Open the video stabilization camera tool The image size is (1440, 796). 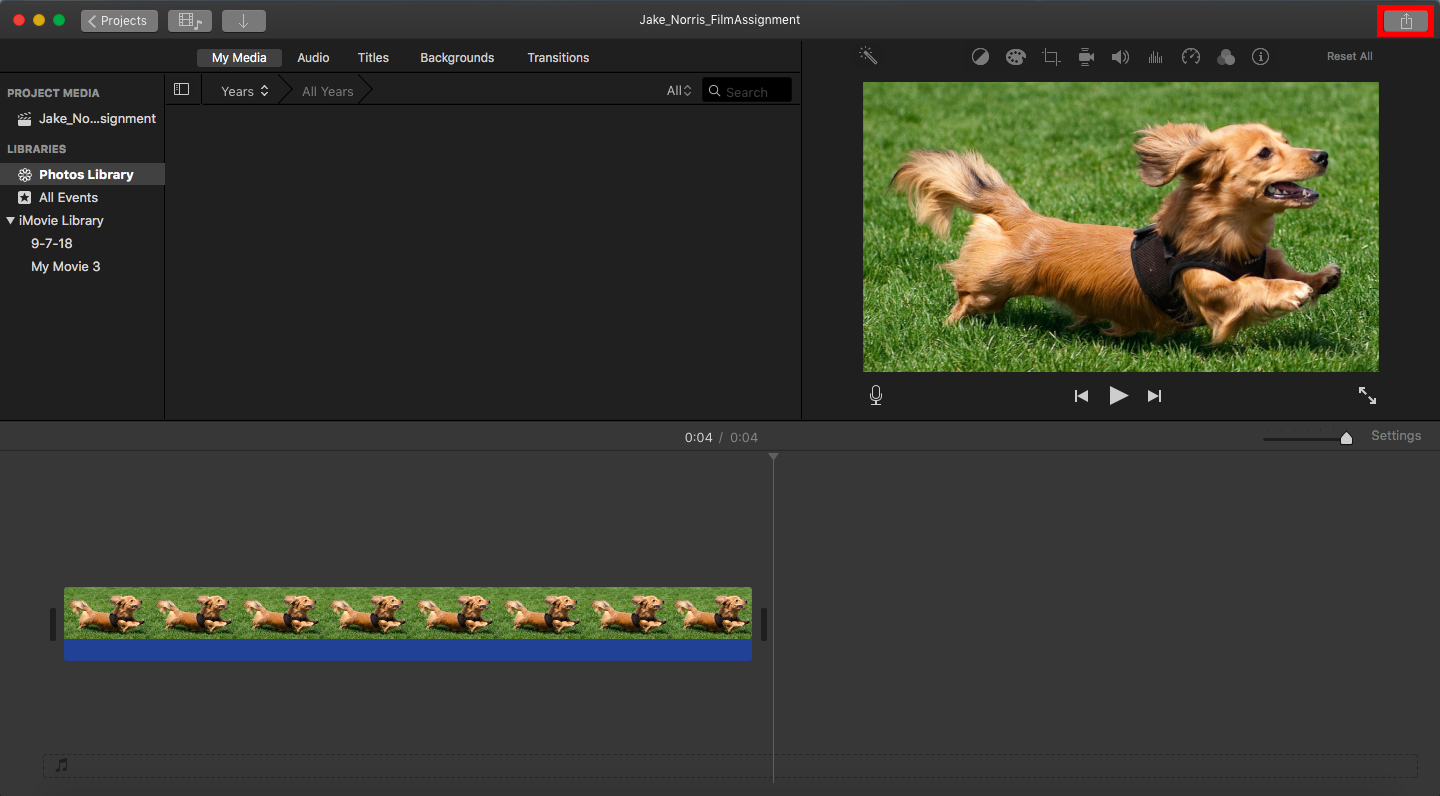pos(1086,57)
